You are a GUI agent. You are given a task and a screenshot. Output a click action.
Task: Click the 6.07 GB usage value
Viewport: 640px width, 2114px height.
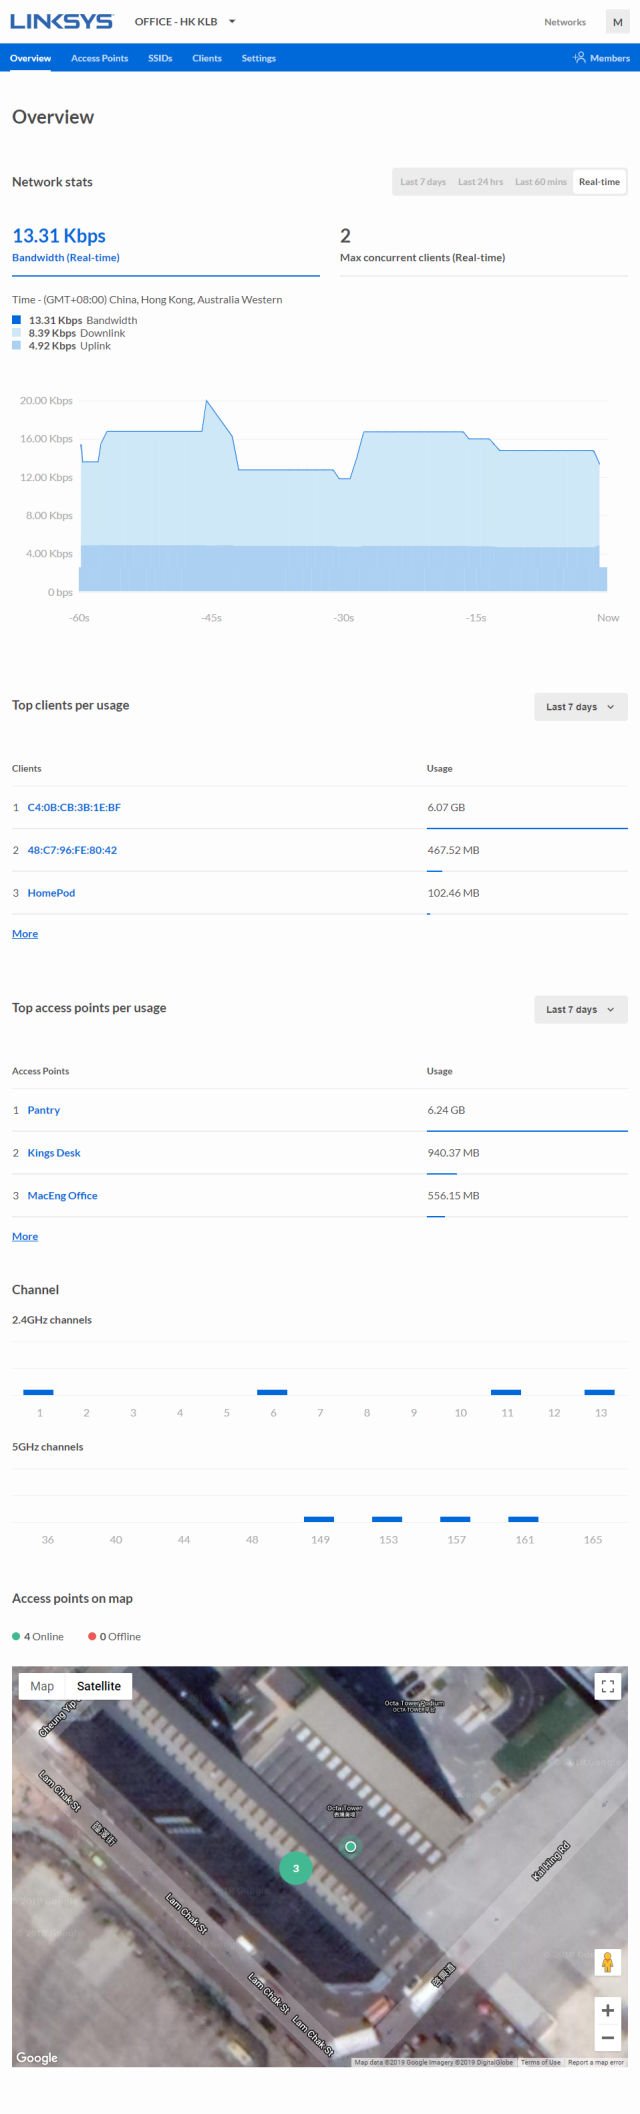[x=446, y=807]
